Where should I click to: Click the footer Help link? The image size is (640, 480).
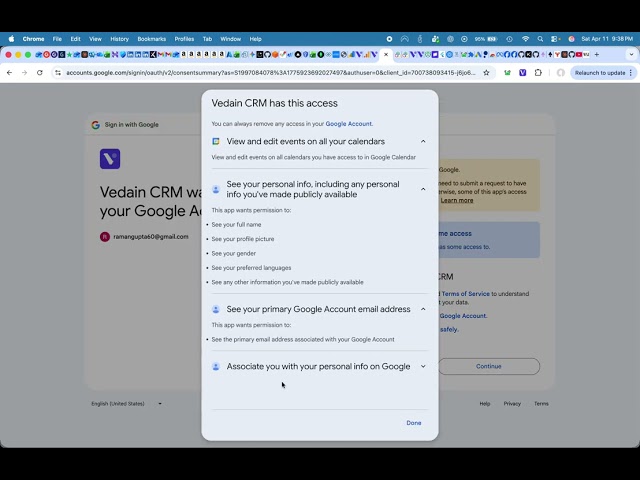click(x=484, y=404)
